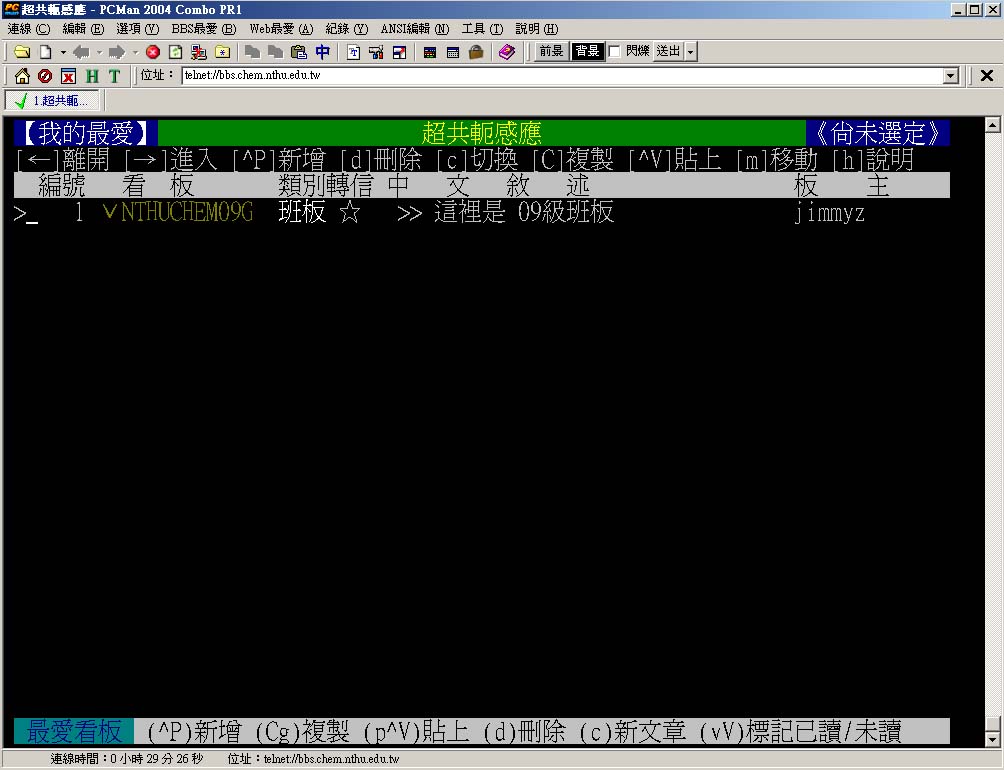Click the blue 中 character icon

(322, 52)
